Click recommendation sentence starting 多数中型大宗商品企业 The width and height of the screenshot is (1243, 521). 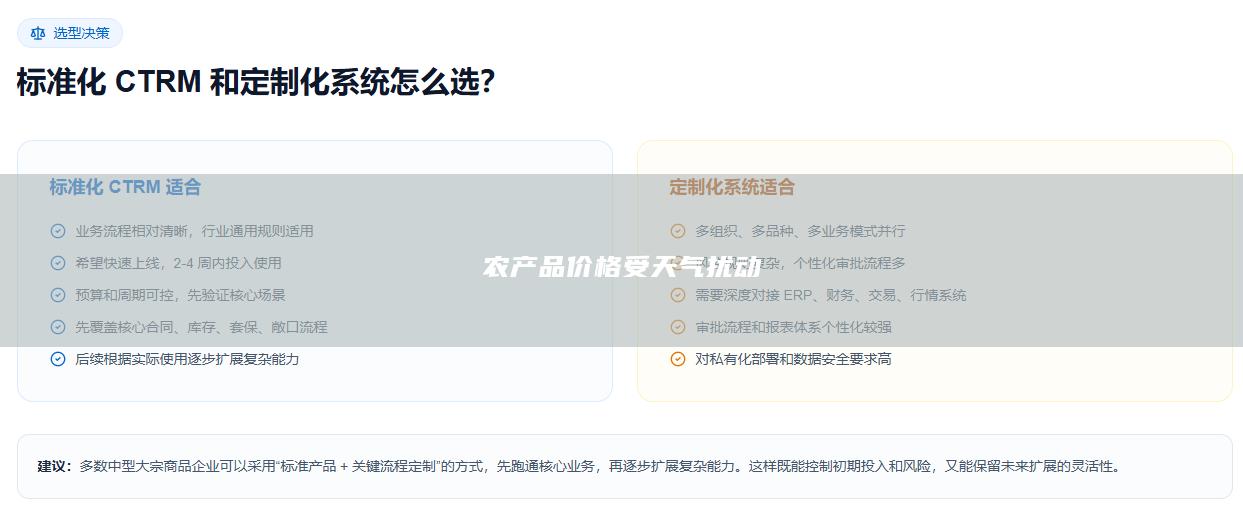[601, 466]
